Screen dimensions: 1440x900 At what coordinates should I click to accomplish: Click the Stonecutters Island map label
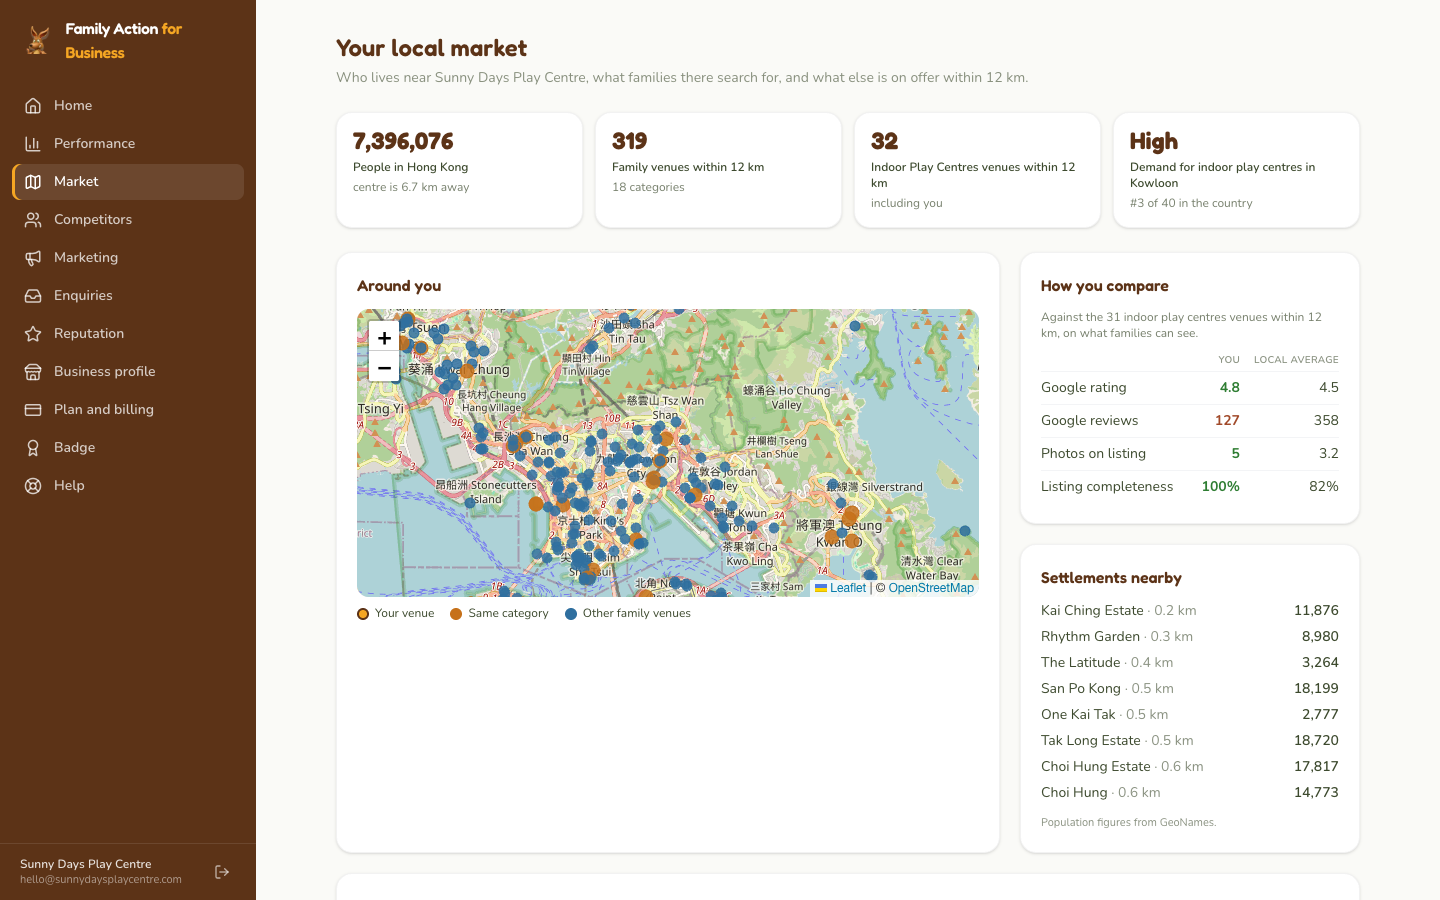[x=486, y=492]
